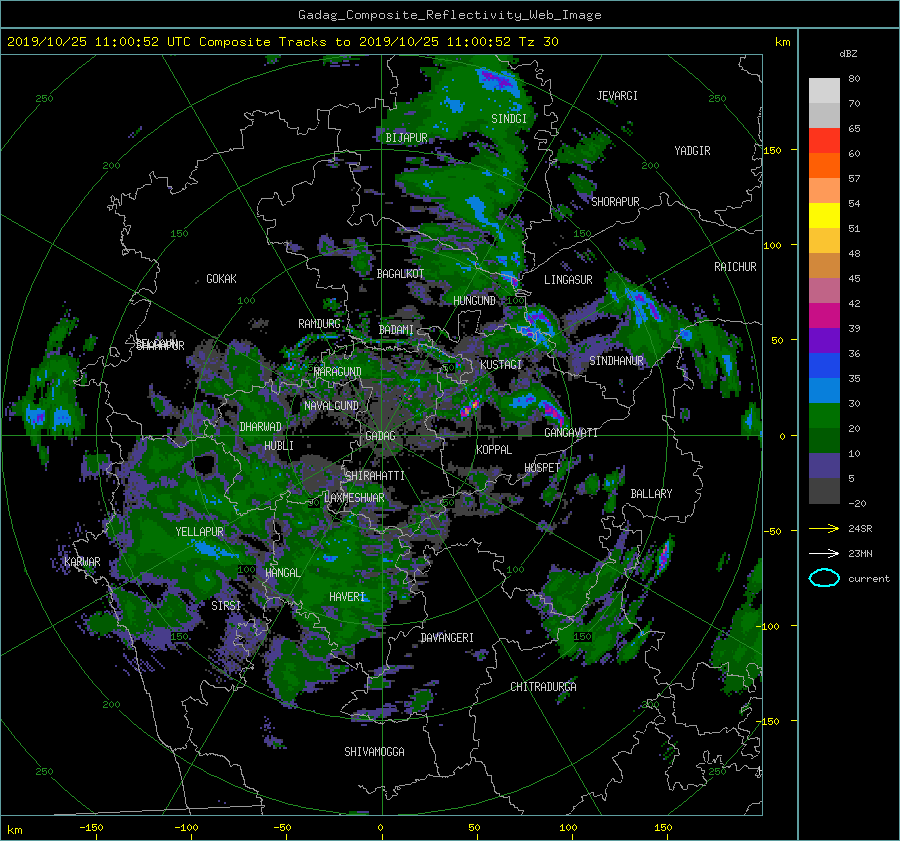Click the DAVANGERI town label

tap(447, 638)
